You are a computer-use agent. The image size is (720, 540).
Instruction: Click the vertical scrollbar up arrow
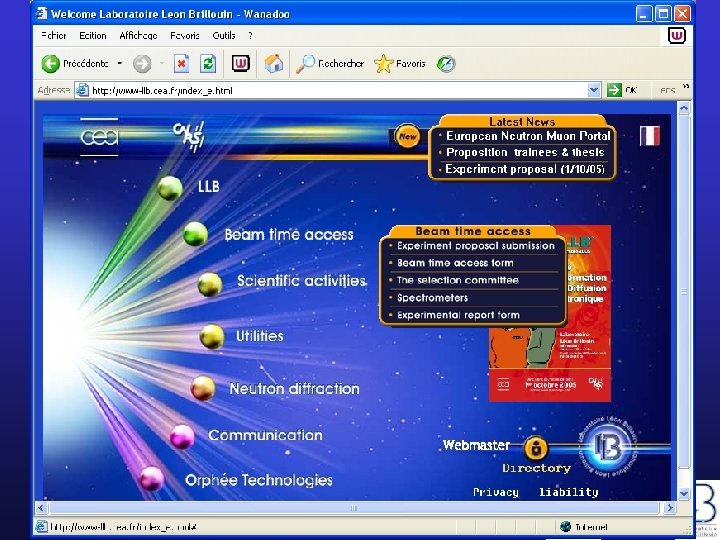pyautogui.click(x=684, y=108)
